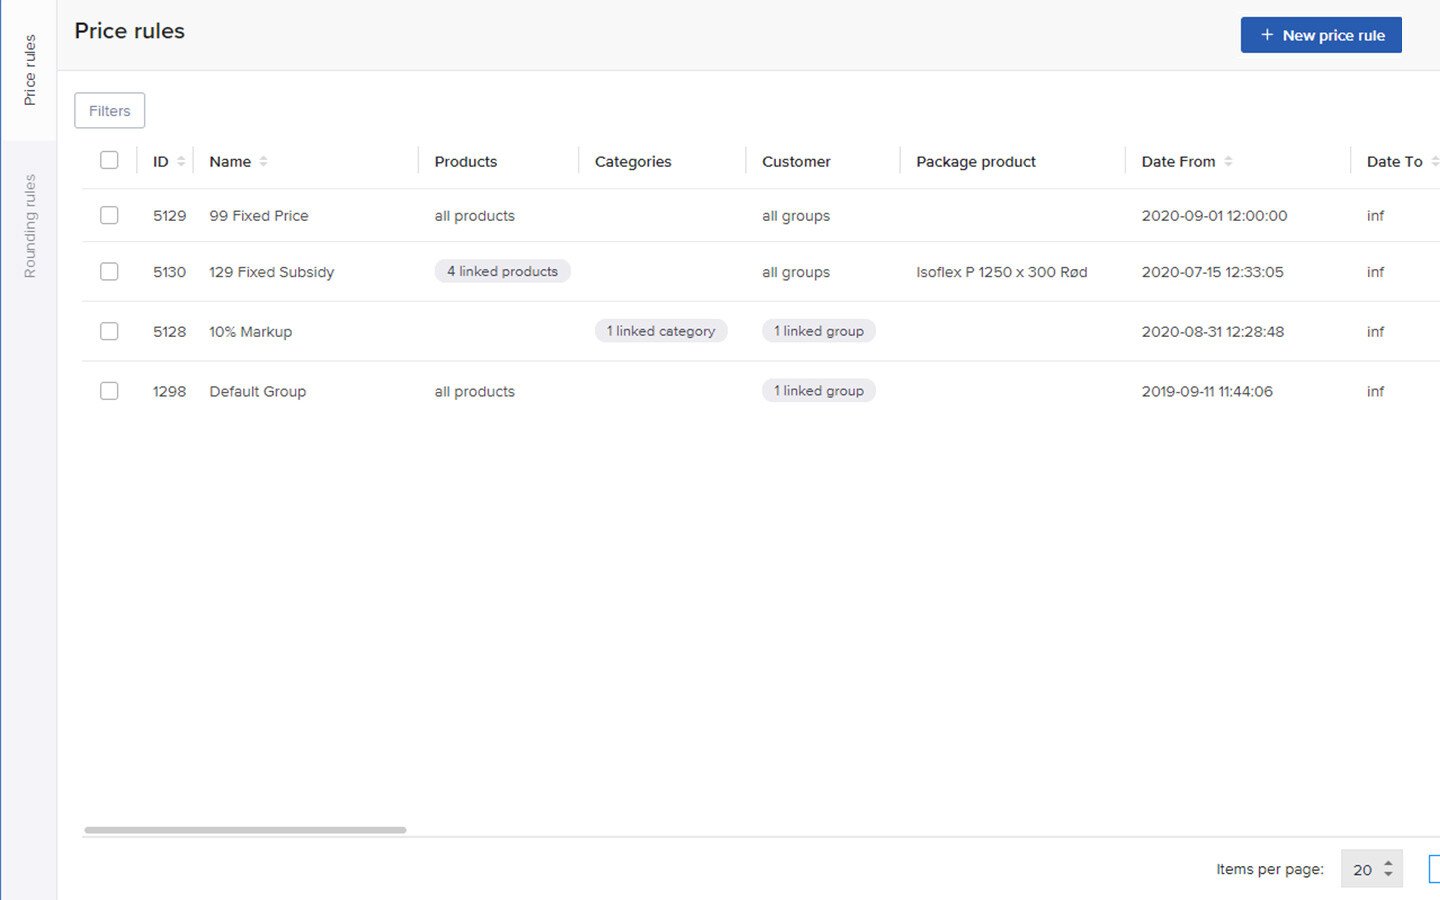The image size is (1440, 900).
Task: Click 1 linked group badge for 10% Markup
Action: (818, 331)
